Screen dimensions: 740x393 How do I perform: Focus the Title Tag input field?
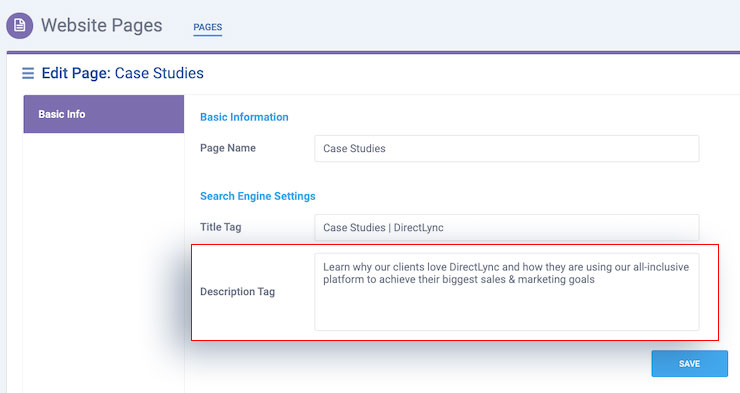point(507,227)
